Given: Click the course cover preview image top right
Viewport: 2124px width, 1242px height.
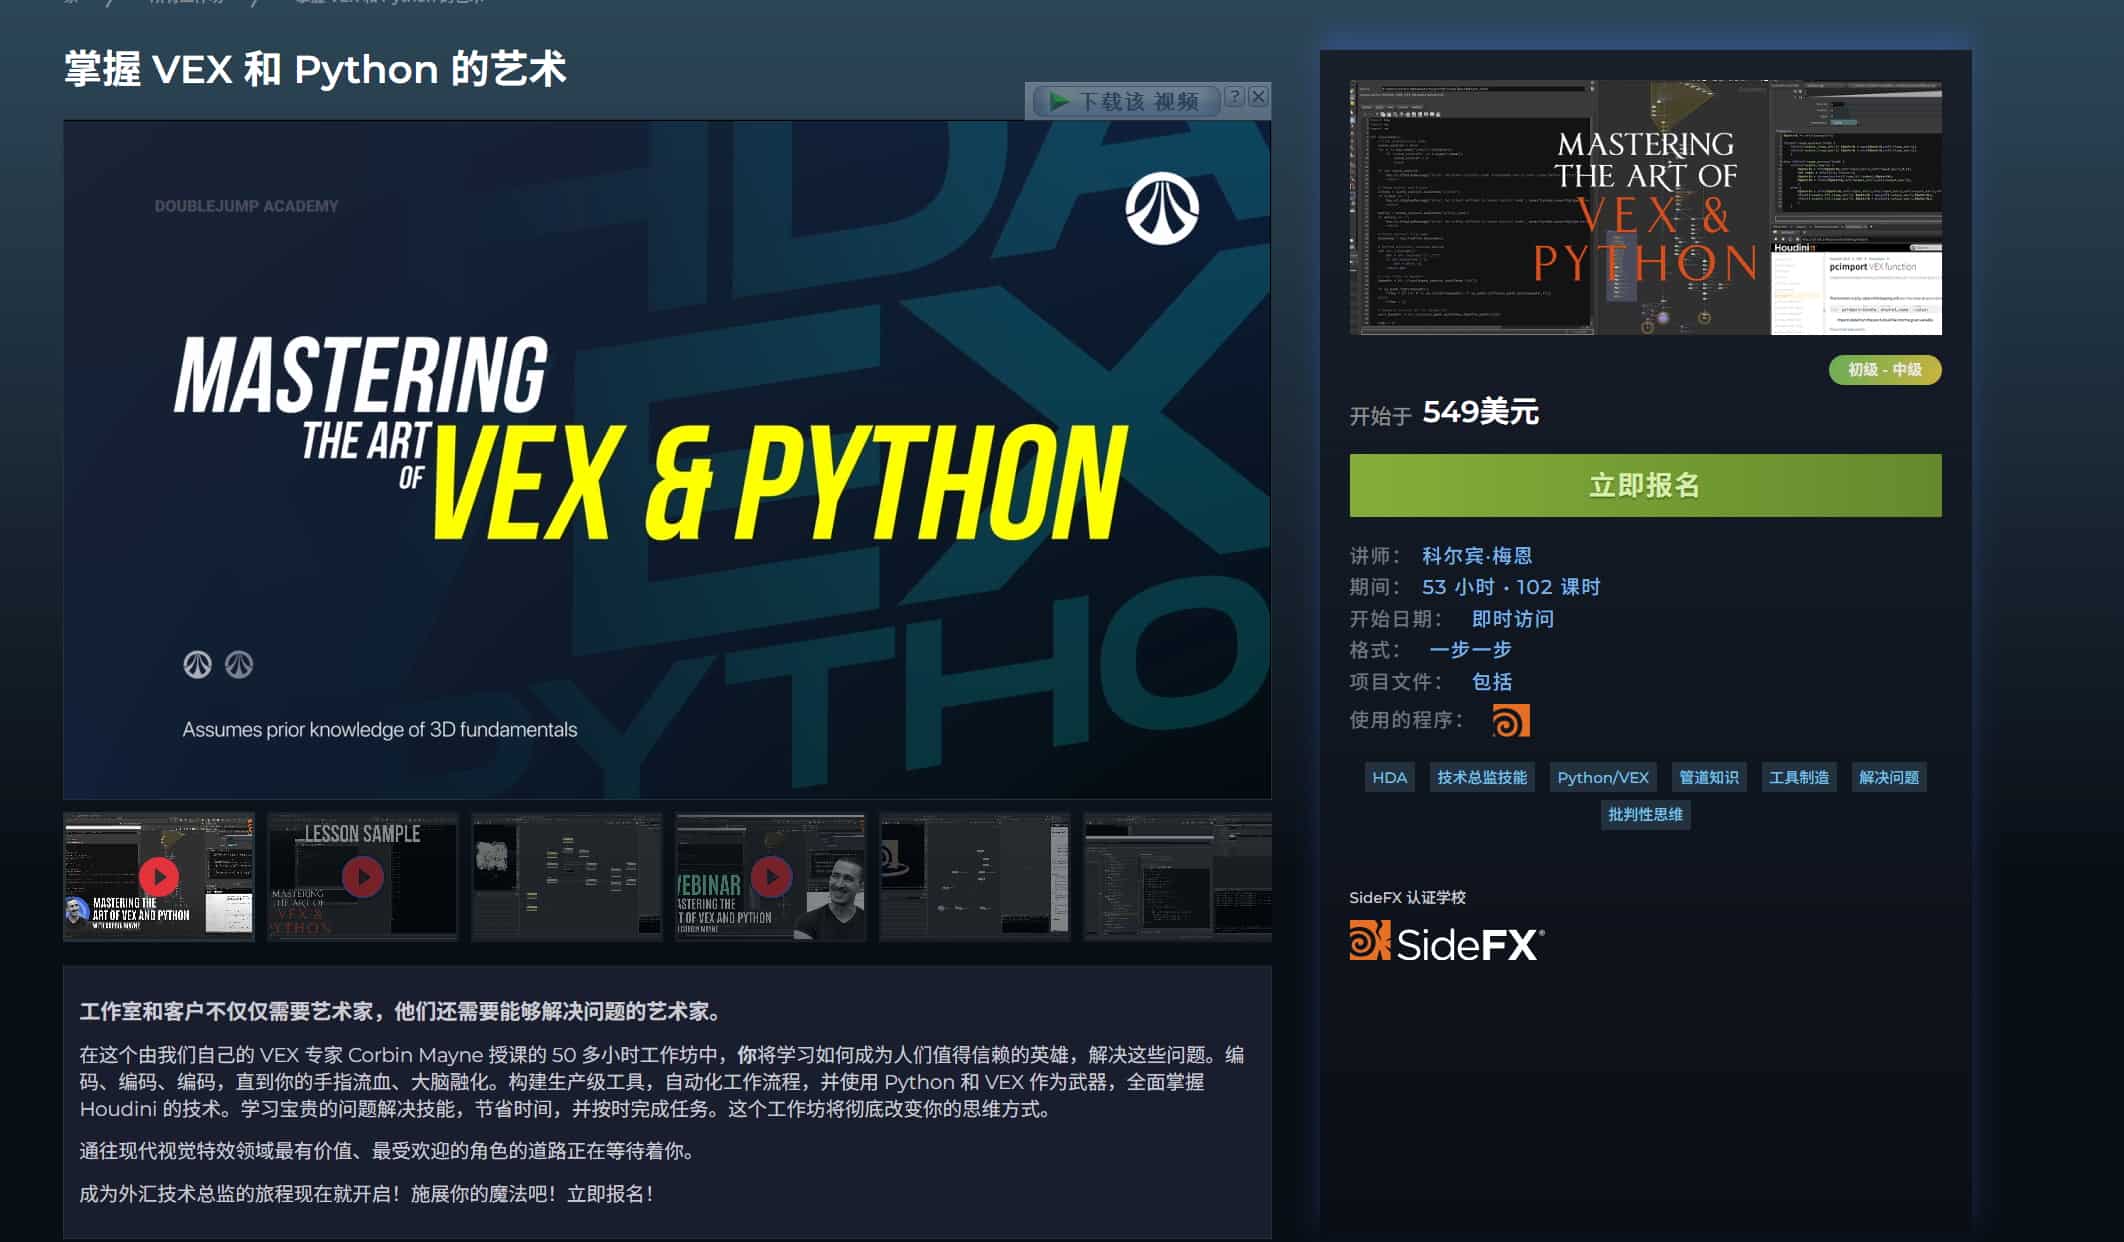Looking at the screenshot, I should point(1645,207).
